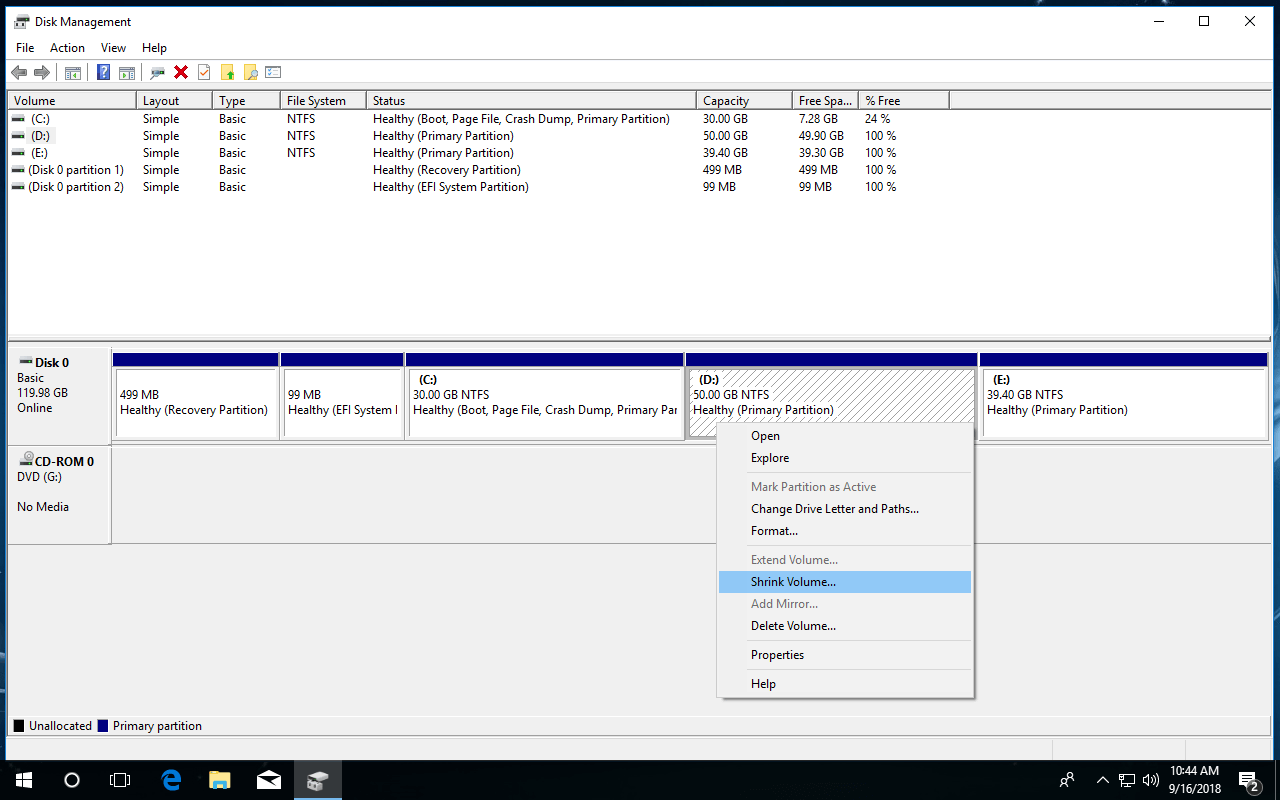Open Microsoft Edge from the taskbar
The height and width of the screenshot is (800, 1280).
pyautogui.click(x=171, y=780)
